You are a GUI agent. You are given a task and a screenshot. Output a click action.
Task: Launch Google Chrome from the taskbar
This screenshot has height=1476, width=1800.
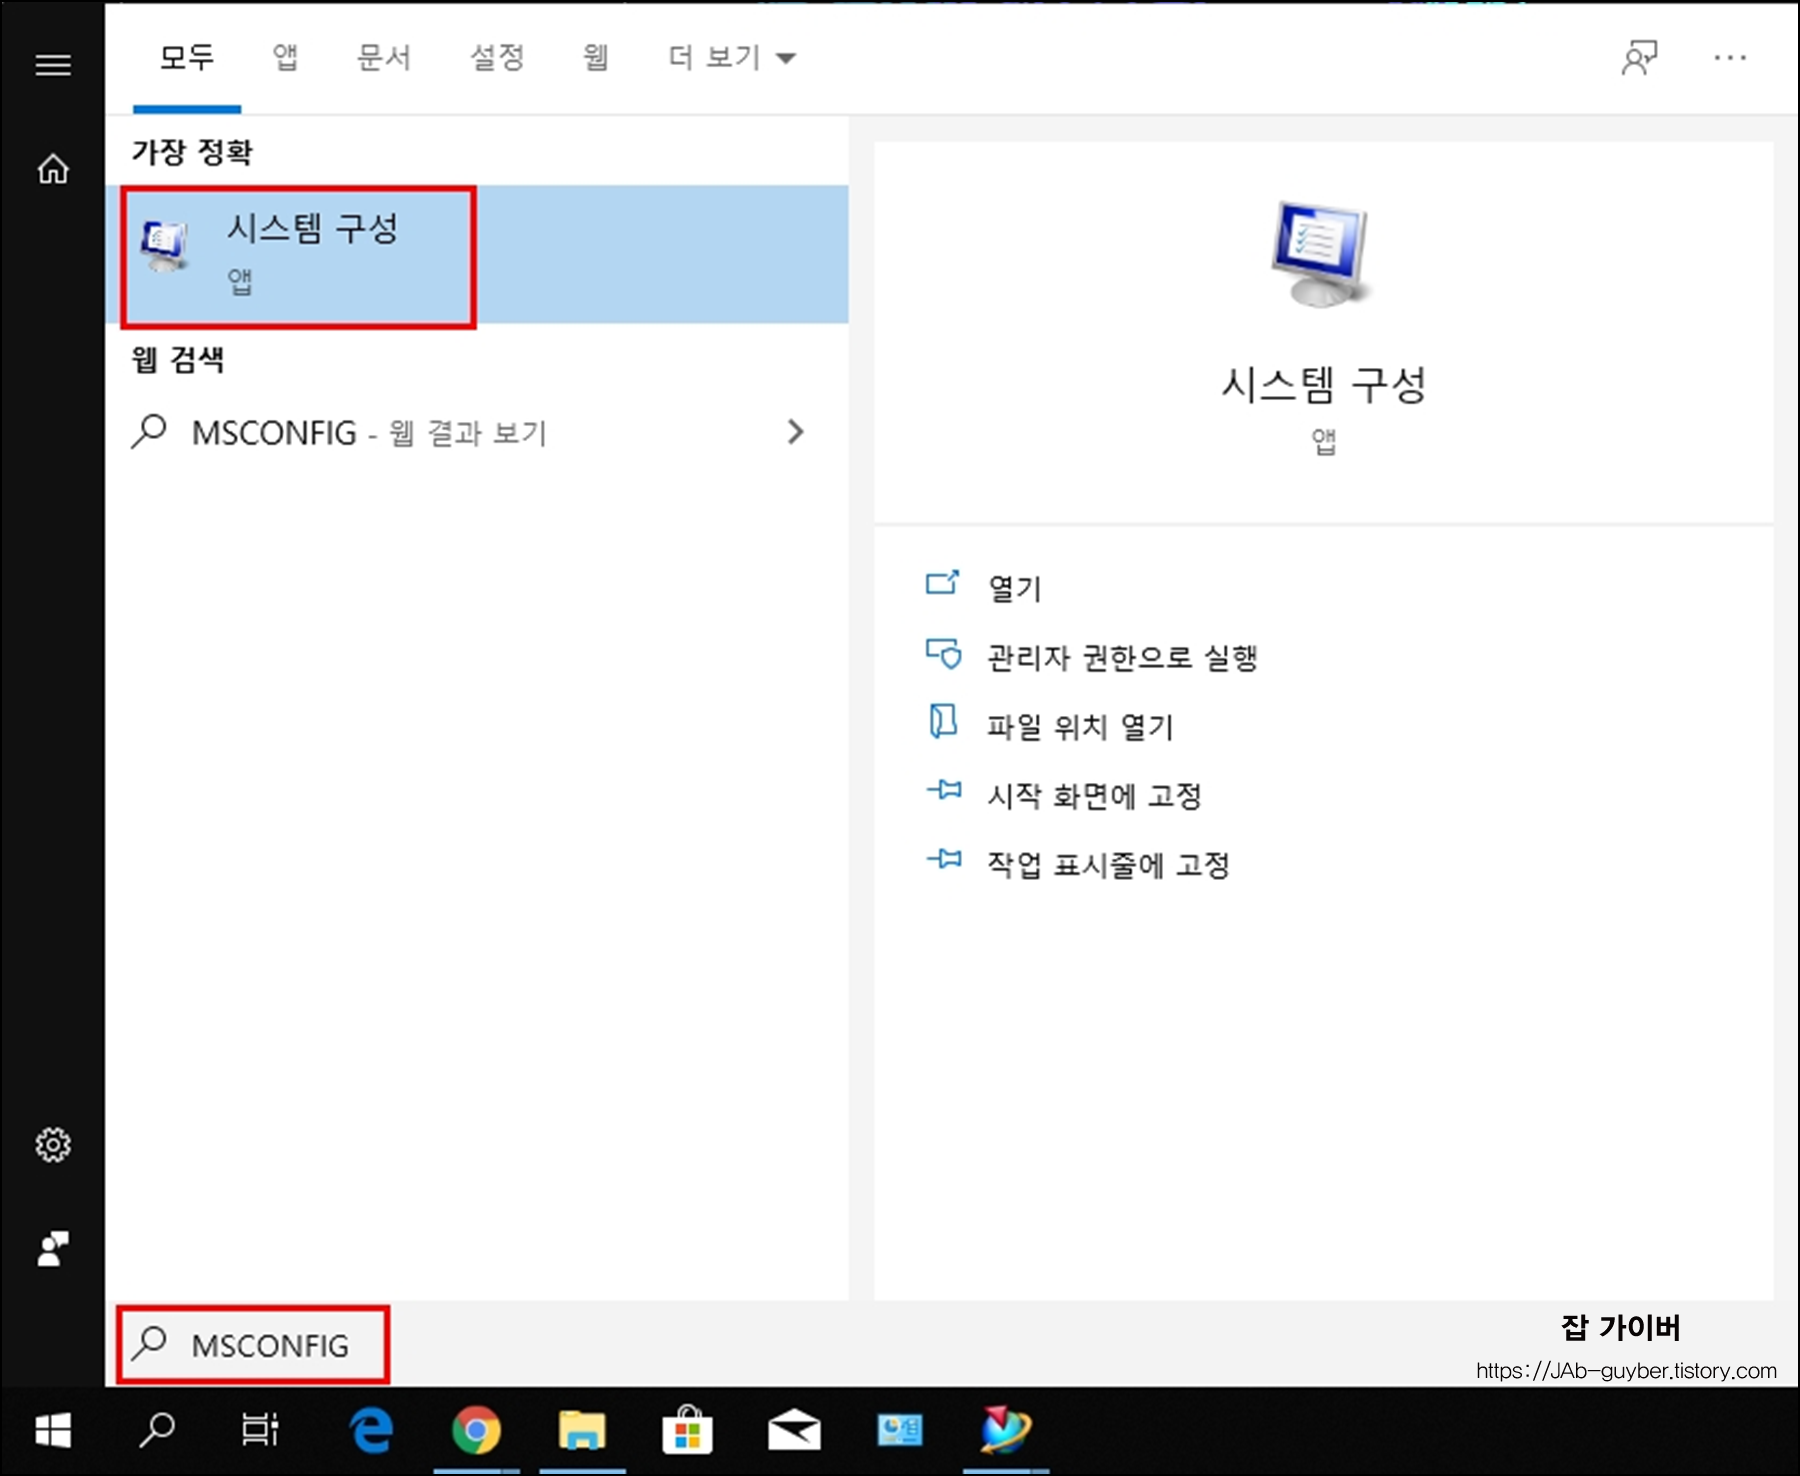tap(476, 1431)
